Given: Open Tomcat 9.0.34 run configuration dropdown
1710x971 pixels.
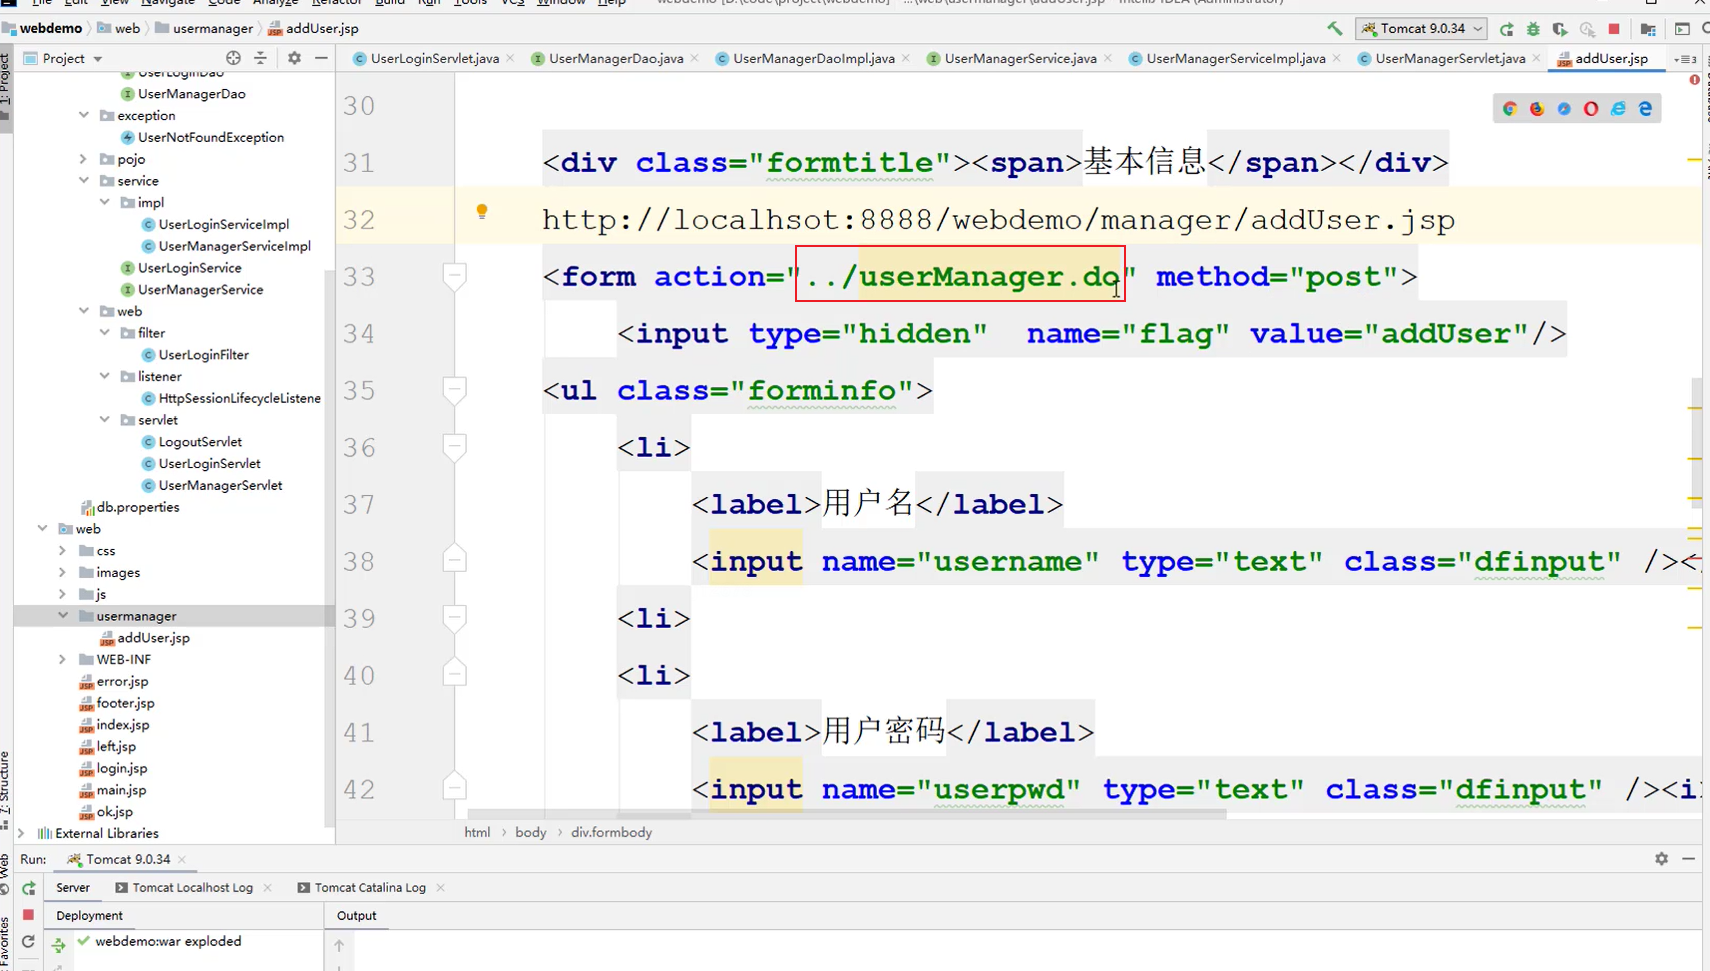Looking at the screenshot, I should pyautogui.click(x=1421, y=29).
